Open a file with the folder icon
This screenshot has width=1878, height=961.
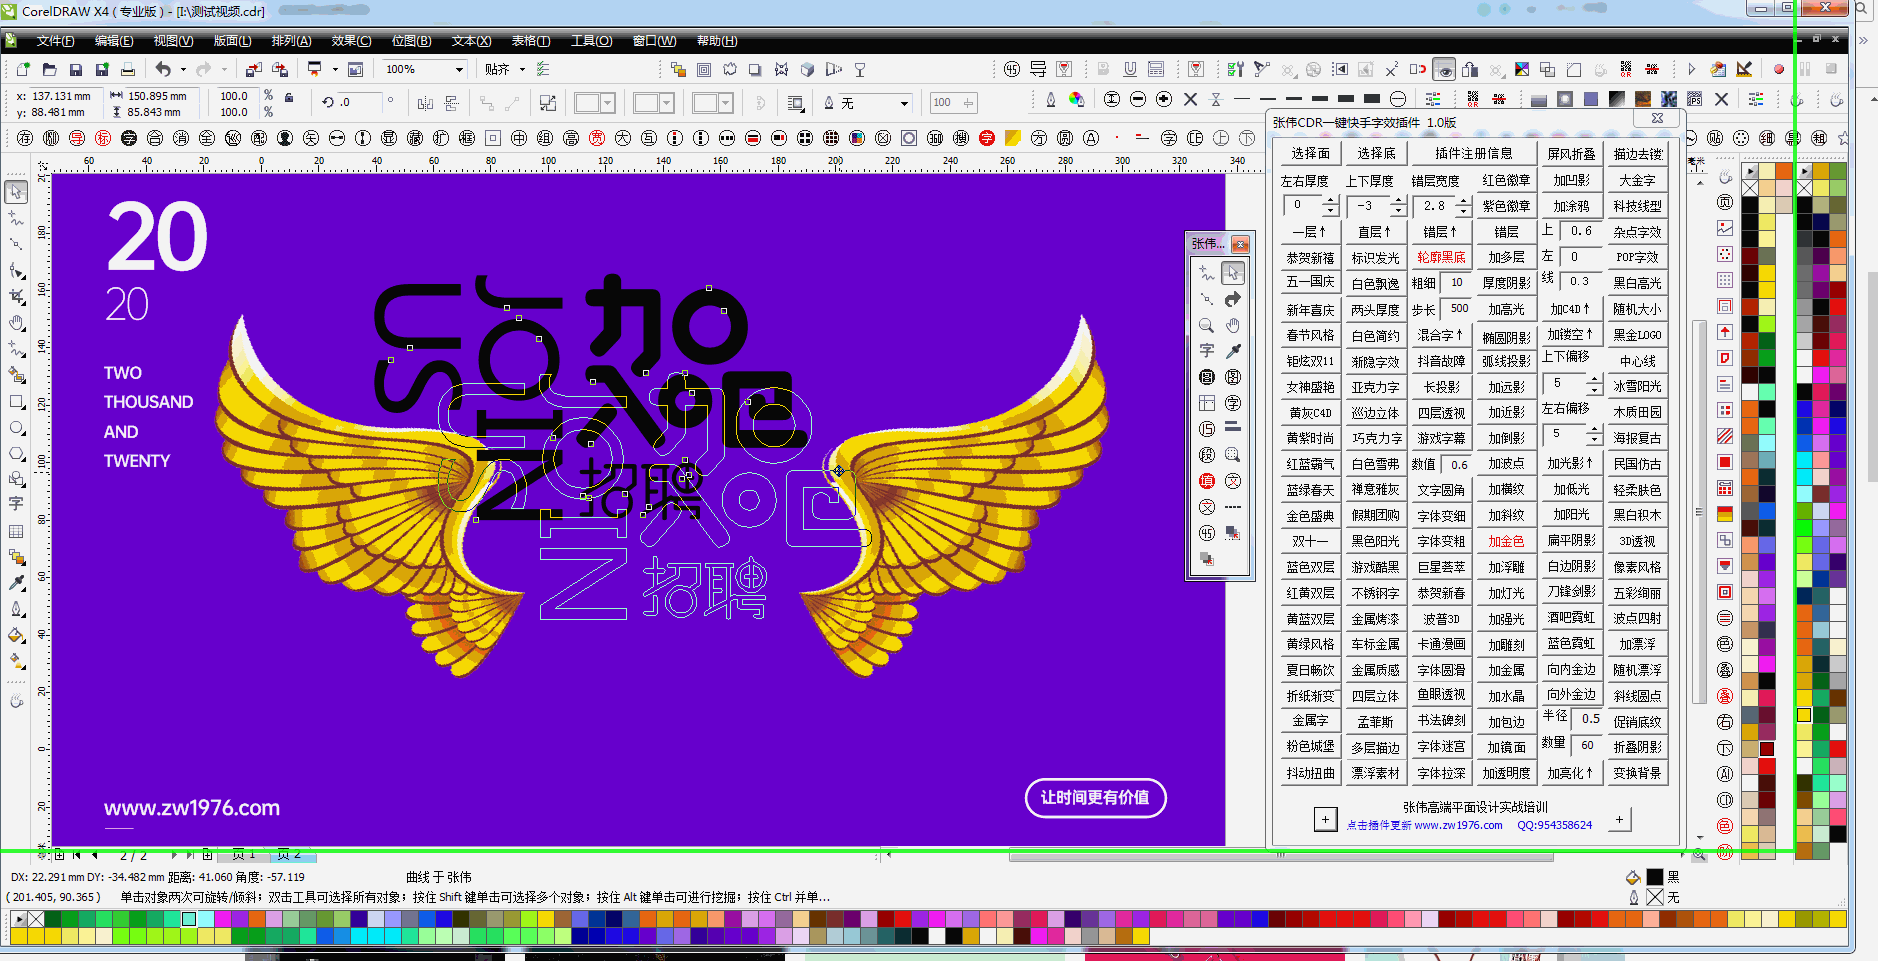point(49,70)
